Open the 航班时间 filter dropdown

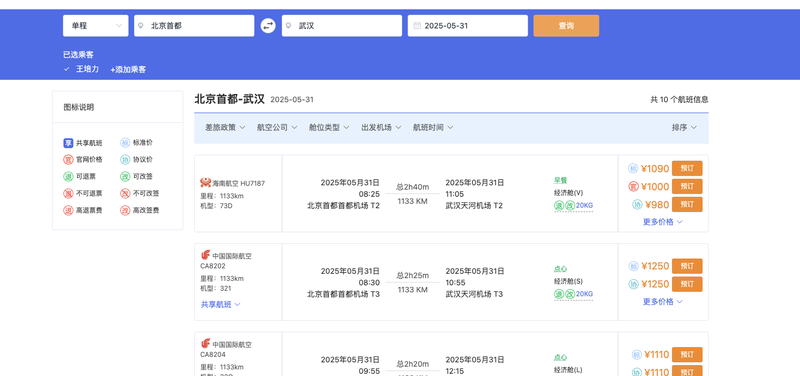pos(433,128)
